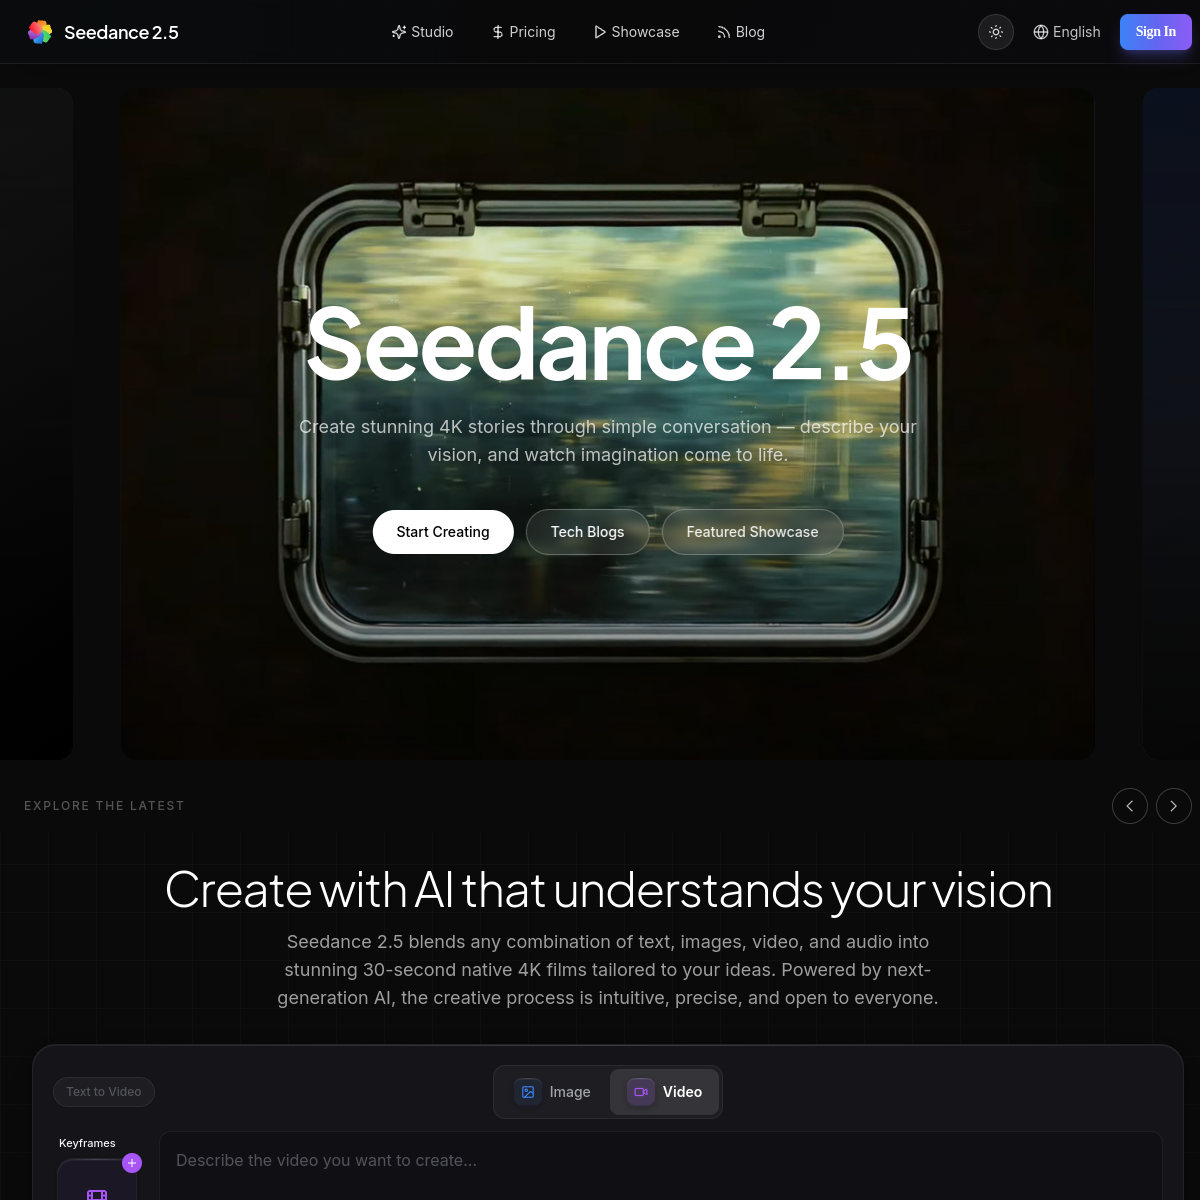Click the previous slide preview on left edge
Viewport: 1200px width, 1200px height.
point(36,424)
